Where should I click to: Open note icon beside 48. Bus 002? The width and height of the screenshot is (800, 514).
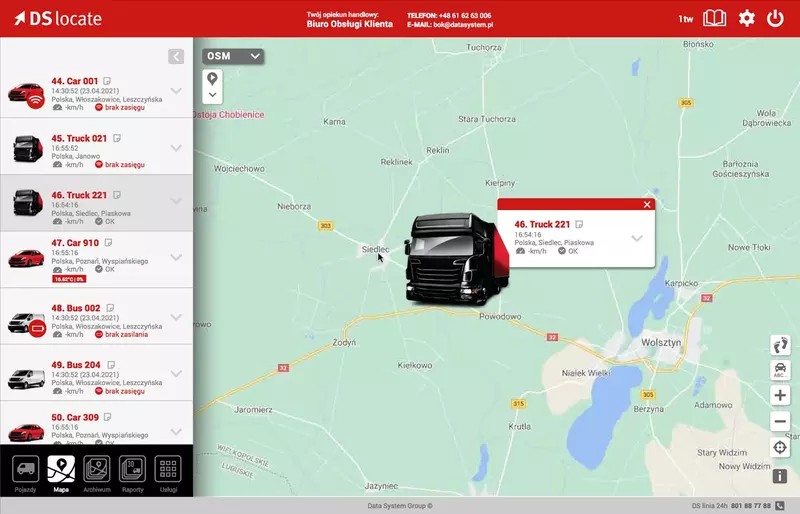pos(108,308)
